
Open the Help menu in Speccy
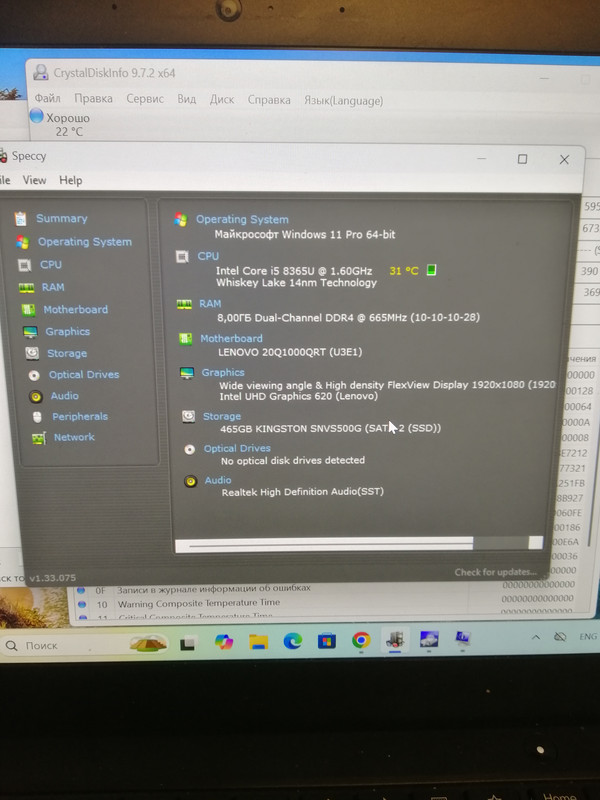tap(70, 180)
